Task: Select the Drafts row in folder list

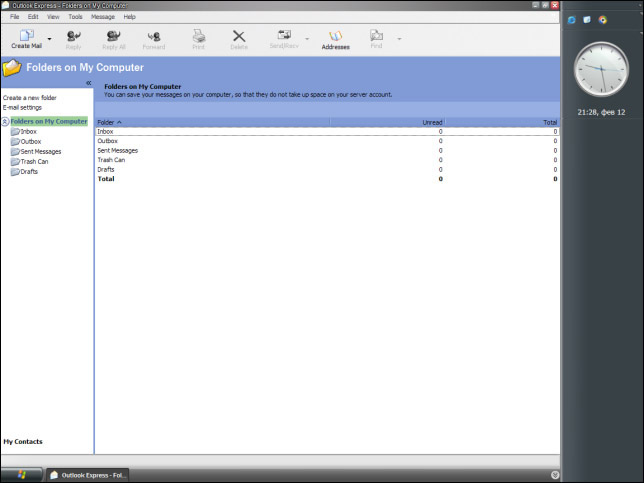Action: pos(327,170)
